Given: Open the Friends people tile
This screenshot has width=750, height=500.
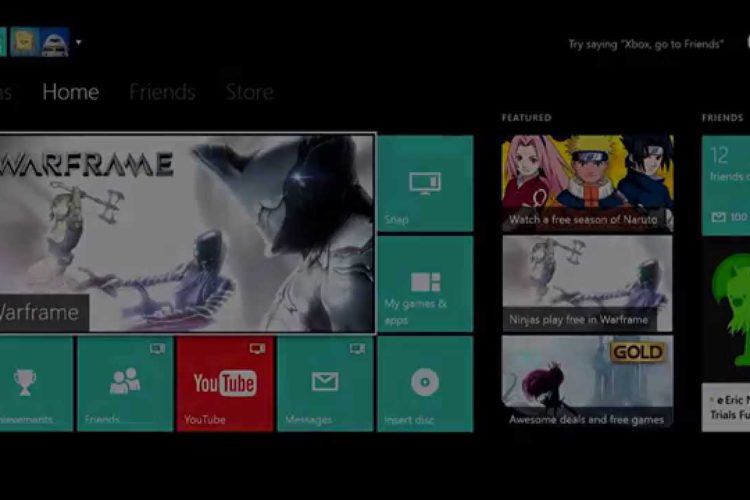Looking at the screenshot, I should pyautogui.click(x=125, y=384).
